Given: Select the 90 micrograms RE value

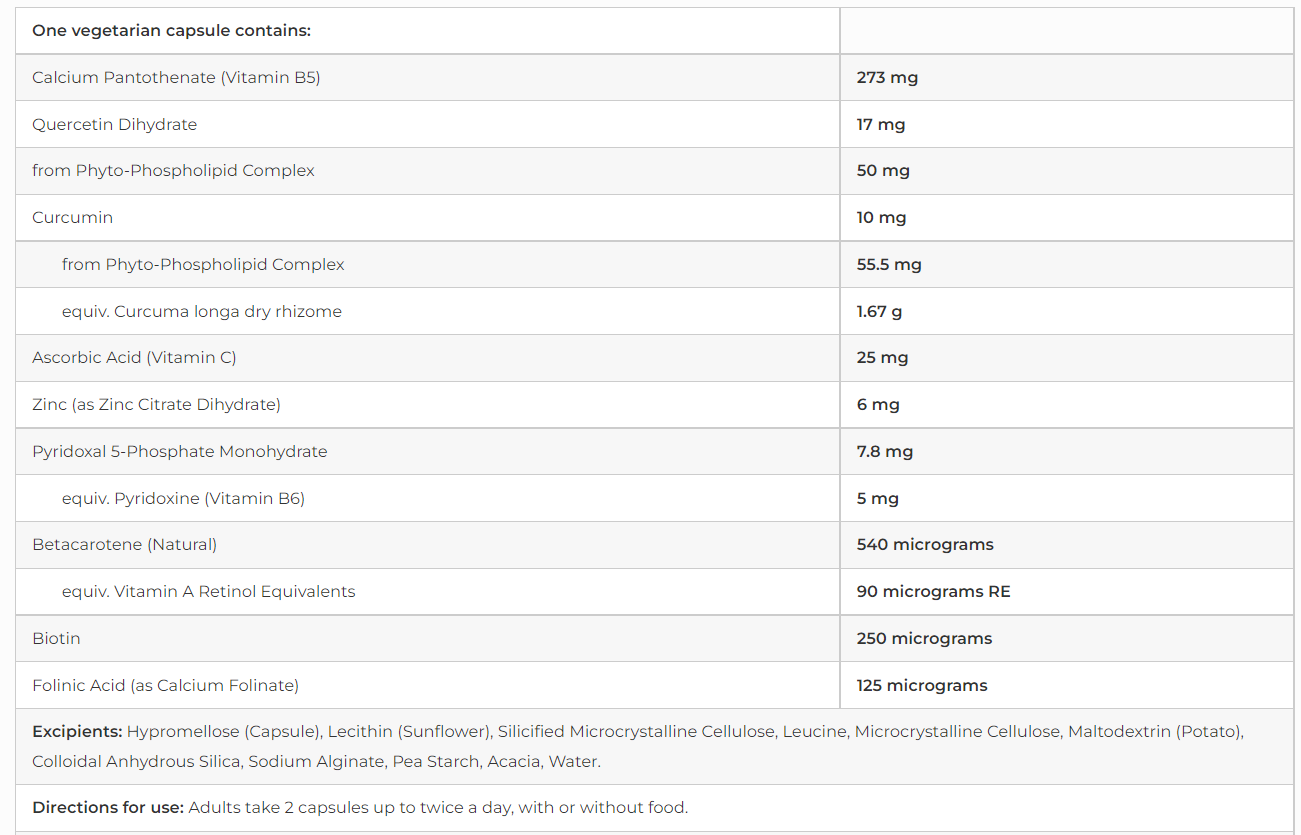Looking at the screenshot, I should click(933, 591).
